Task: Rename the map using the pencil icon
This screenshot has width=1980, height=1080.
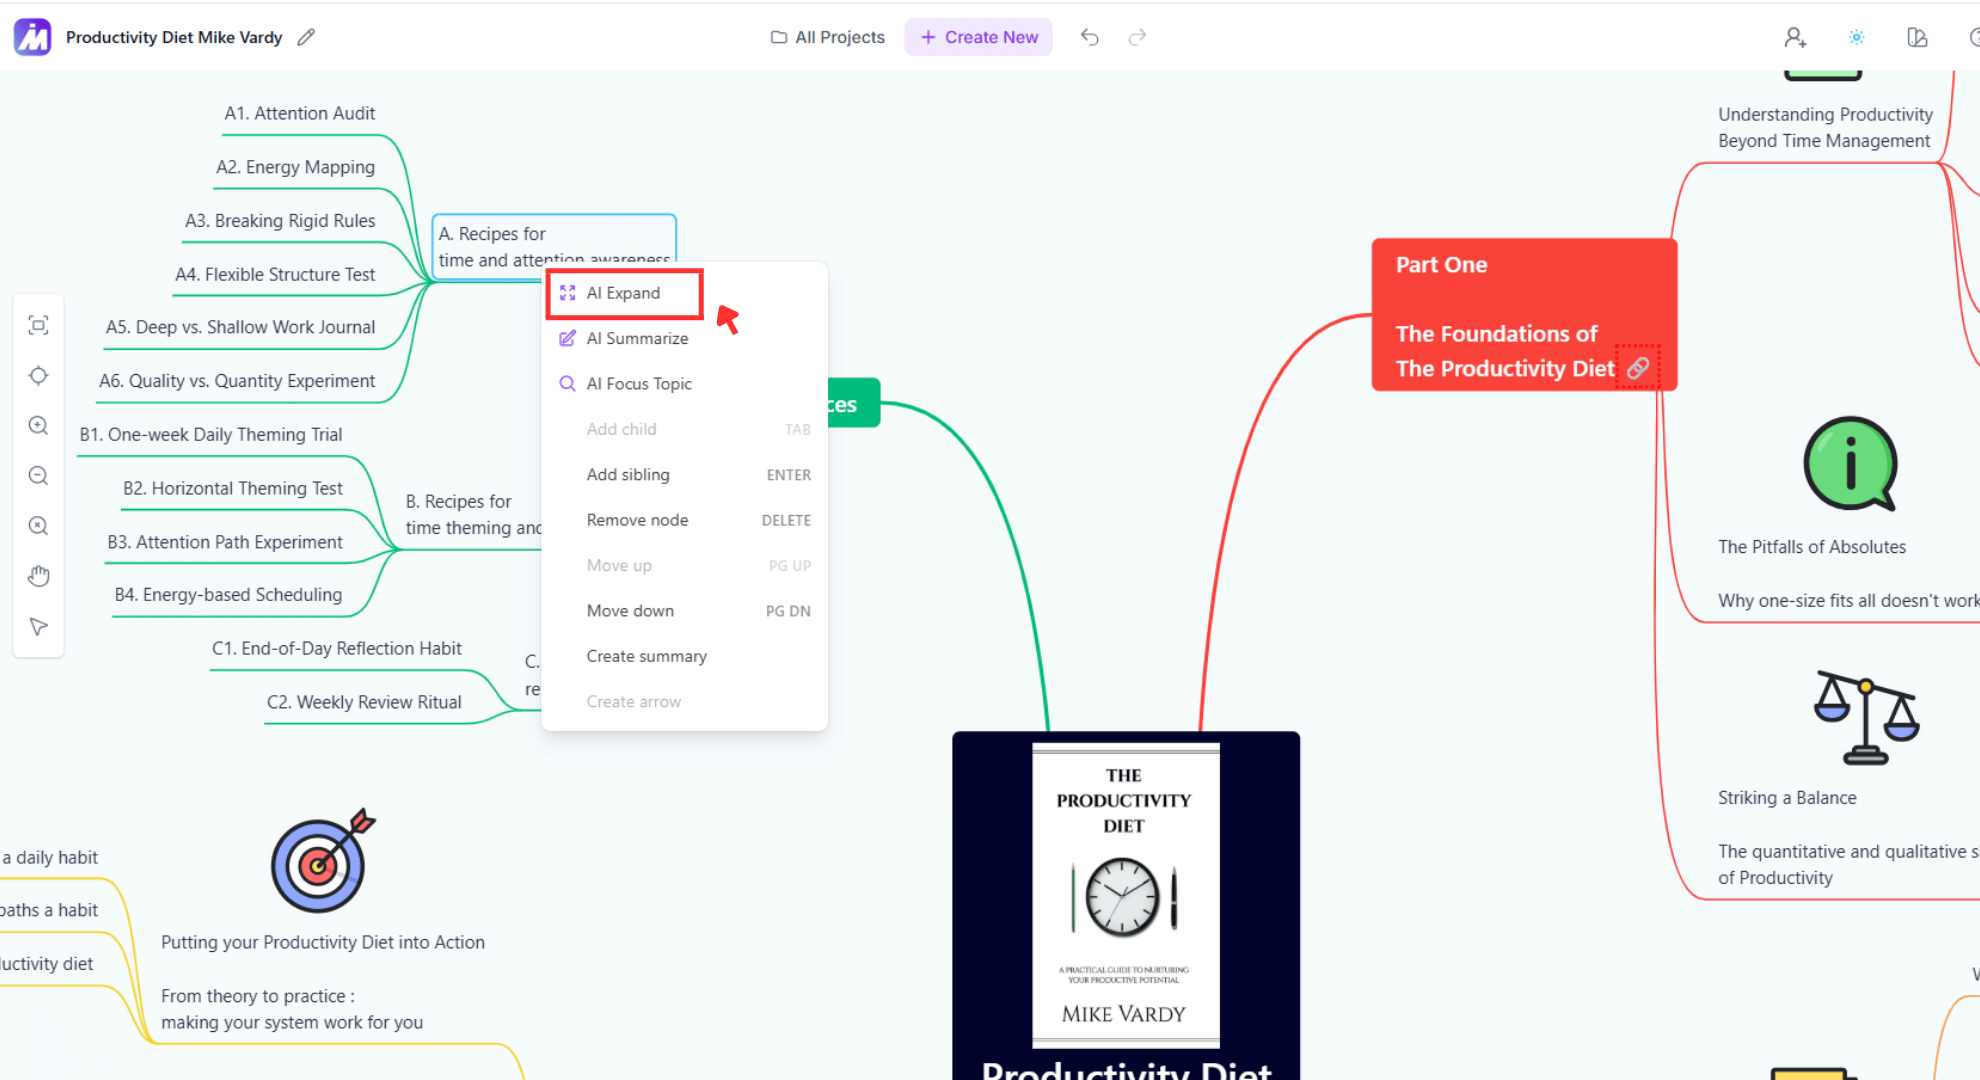Action: click(305, 36)
